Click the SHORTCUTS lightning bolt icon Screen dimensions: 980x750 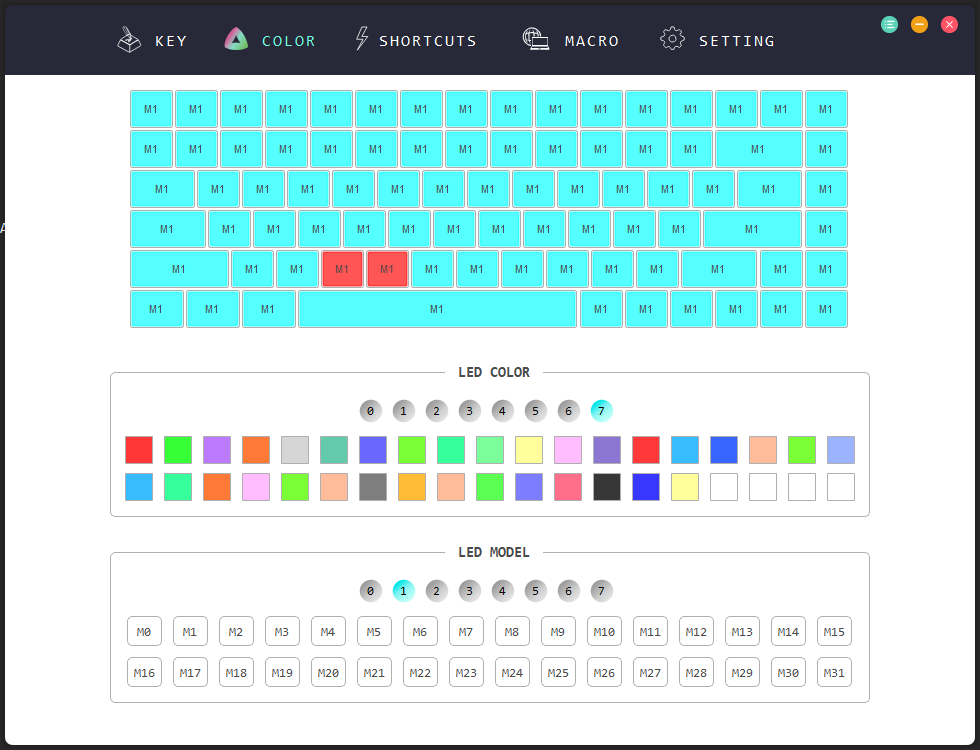click(x=362, y=39)
